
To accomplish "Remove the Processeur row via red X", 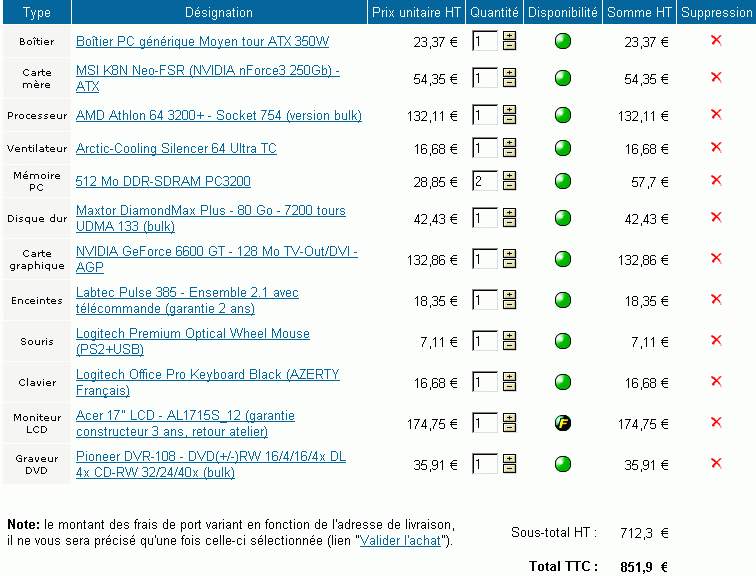I will click(716, 115).
